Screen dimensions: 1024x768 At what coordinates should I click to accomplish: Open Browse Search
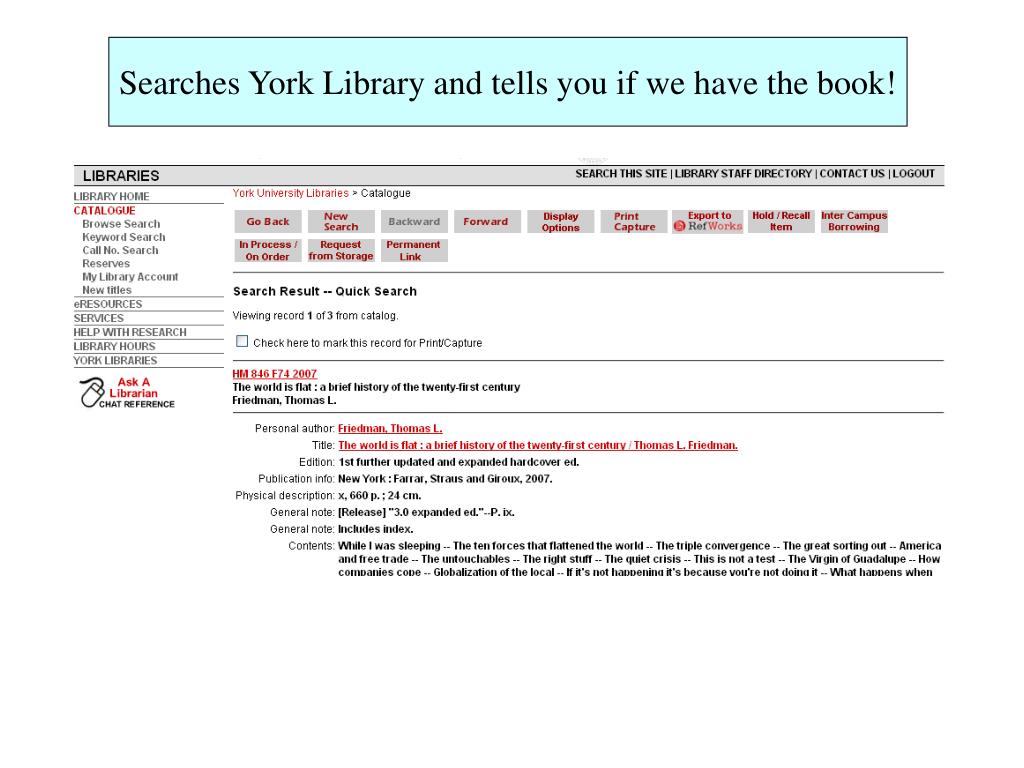point(121,224)
